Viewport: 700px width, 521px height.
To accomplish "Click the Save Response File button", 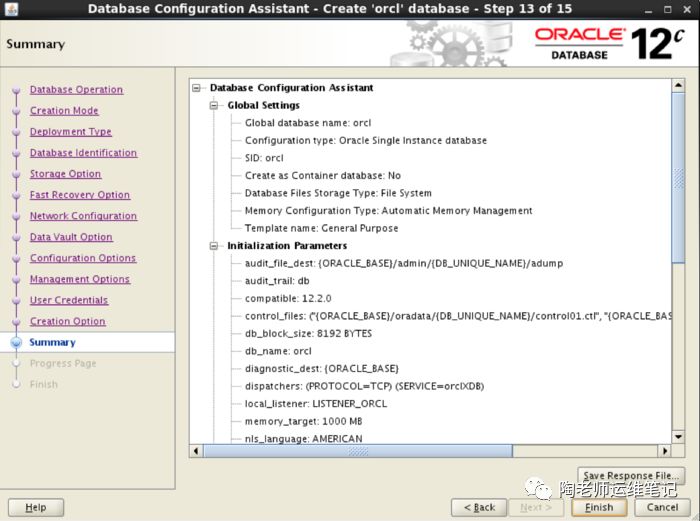I will 631,476.
